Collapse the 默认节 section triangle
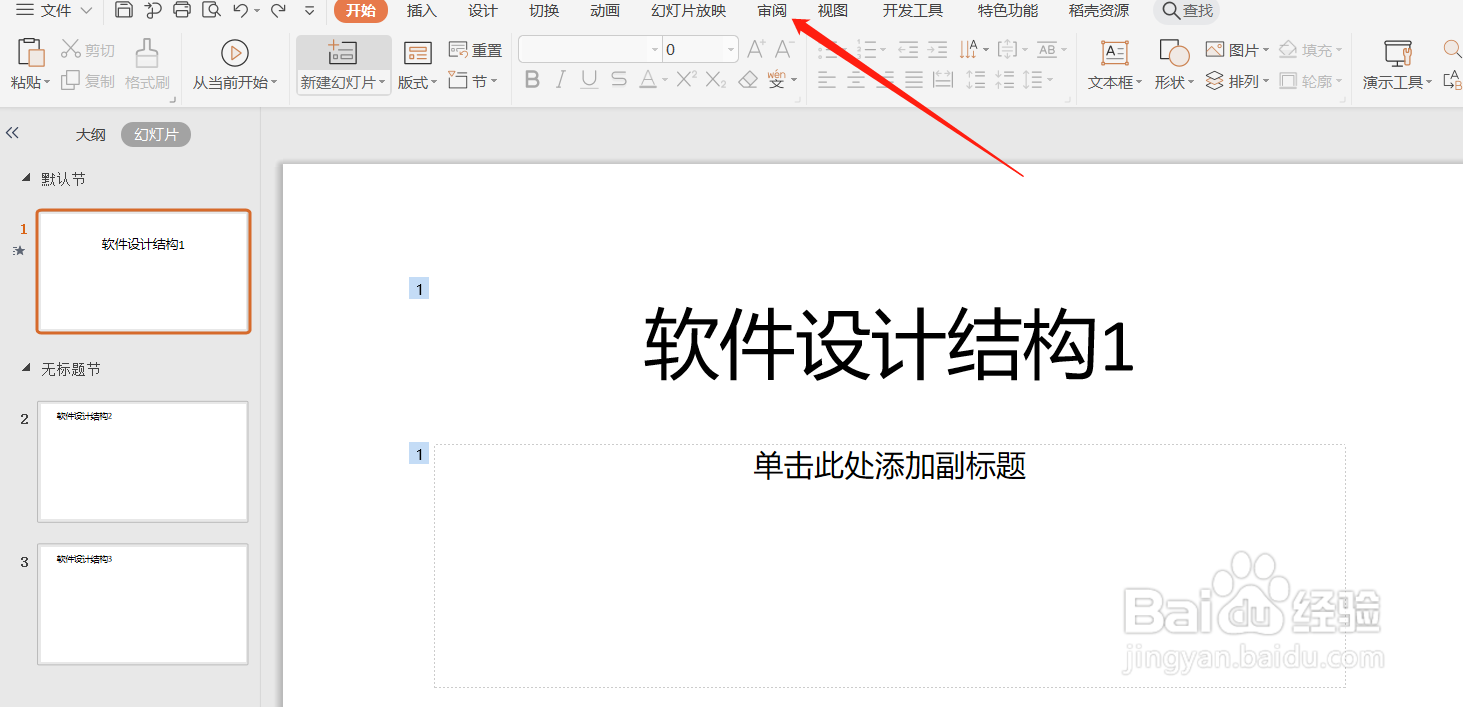 pos(26,178)
